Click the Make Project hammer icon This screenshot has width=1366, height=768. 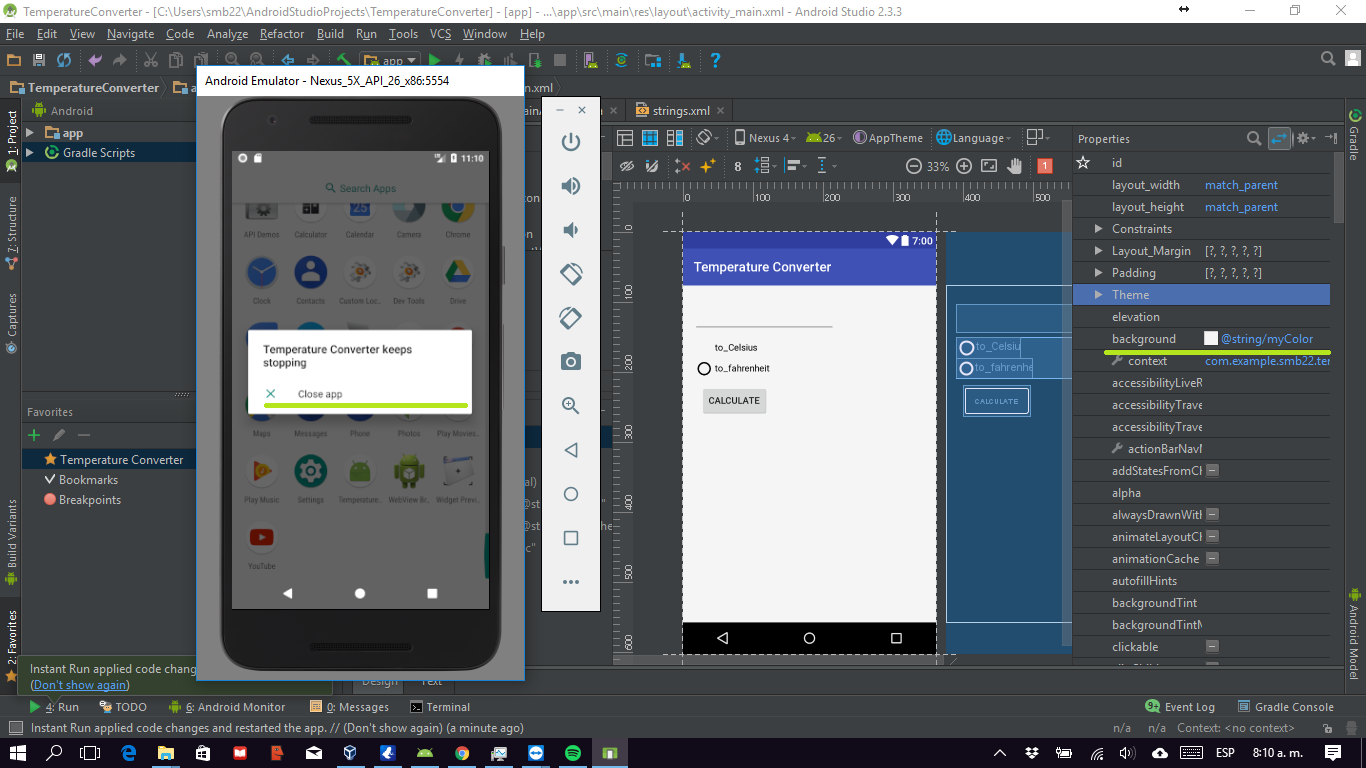click(344, 60)
